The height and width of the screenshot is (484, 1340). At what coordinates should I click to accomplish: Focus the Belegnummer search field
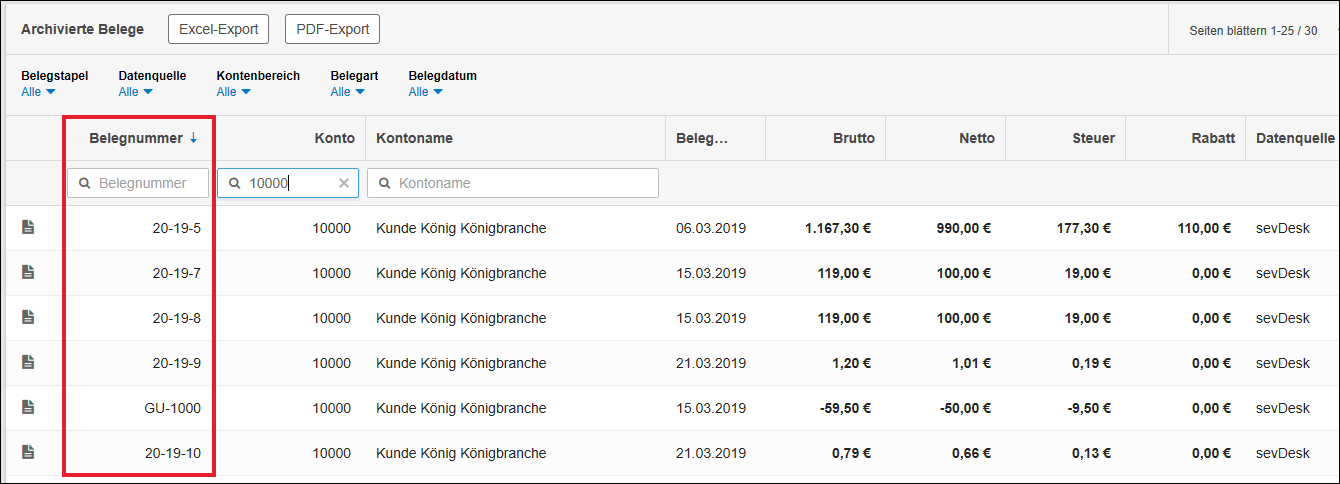[138, 183]
